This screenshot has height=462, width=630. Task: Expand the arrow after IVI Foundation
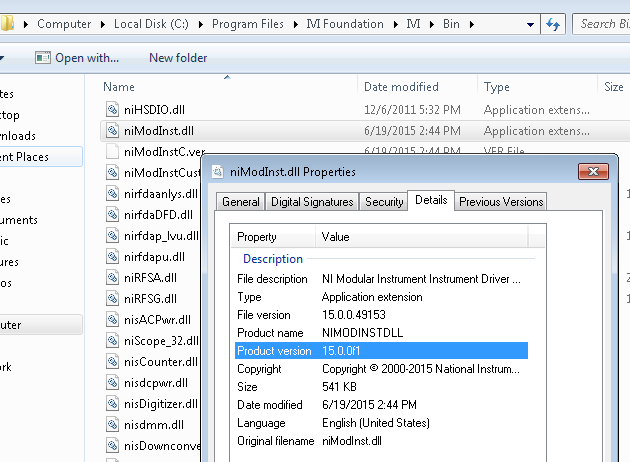396,25
